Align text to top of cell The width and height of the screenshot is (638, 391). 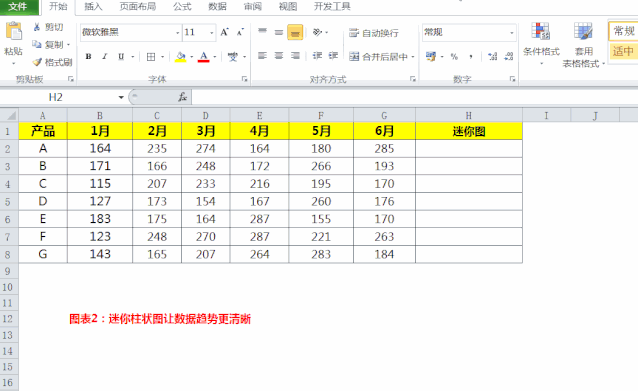262,32
